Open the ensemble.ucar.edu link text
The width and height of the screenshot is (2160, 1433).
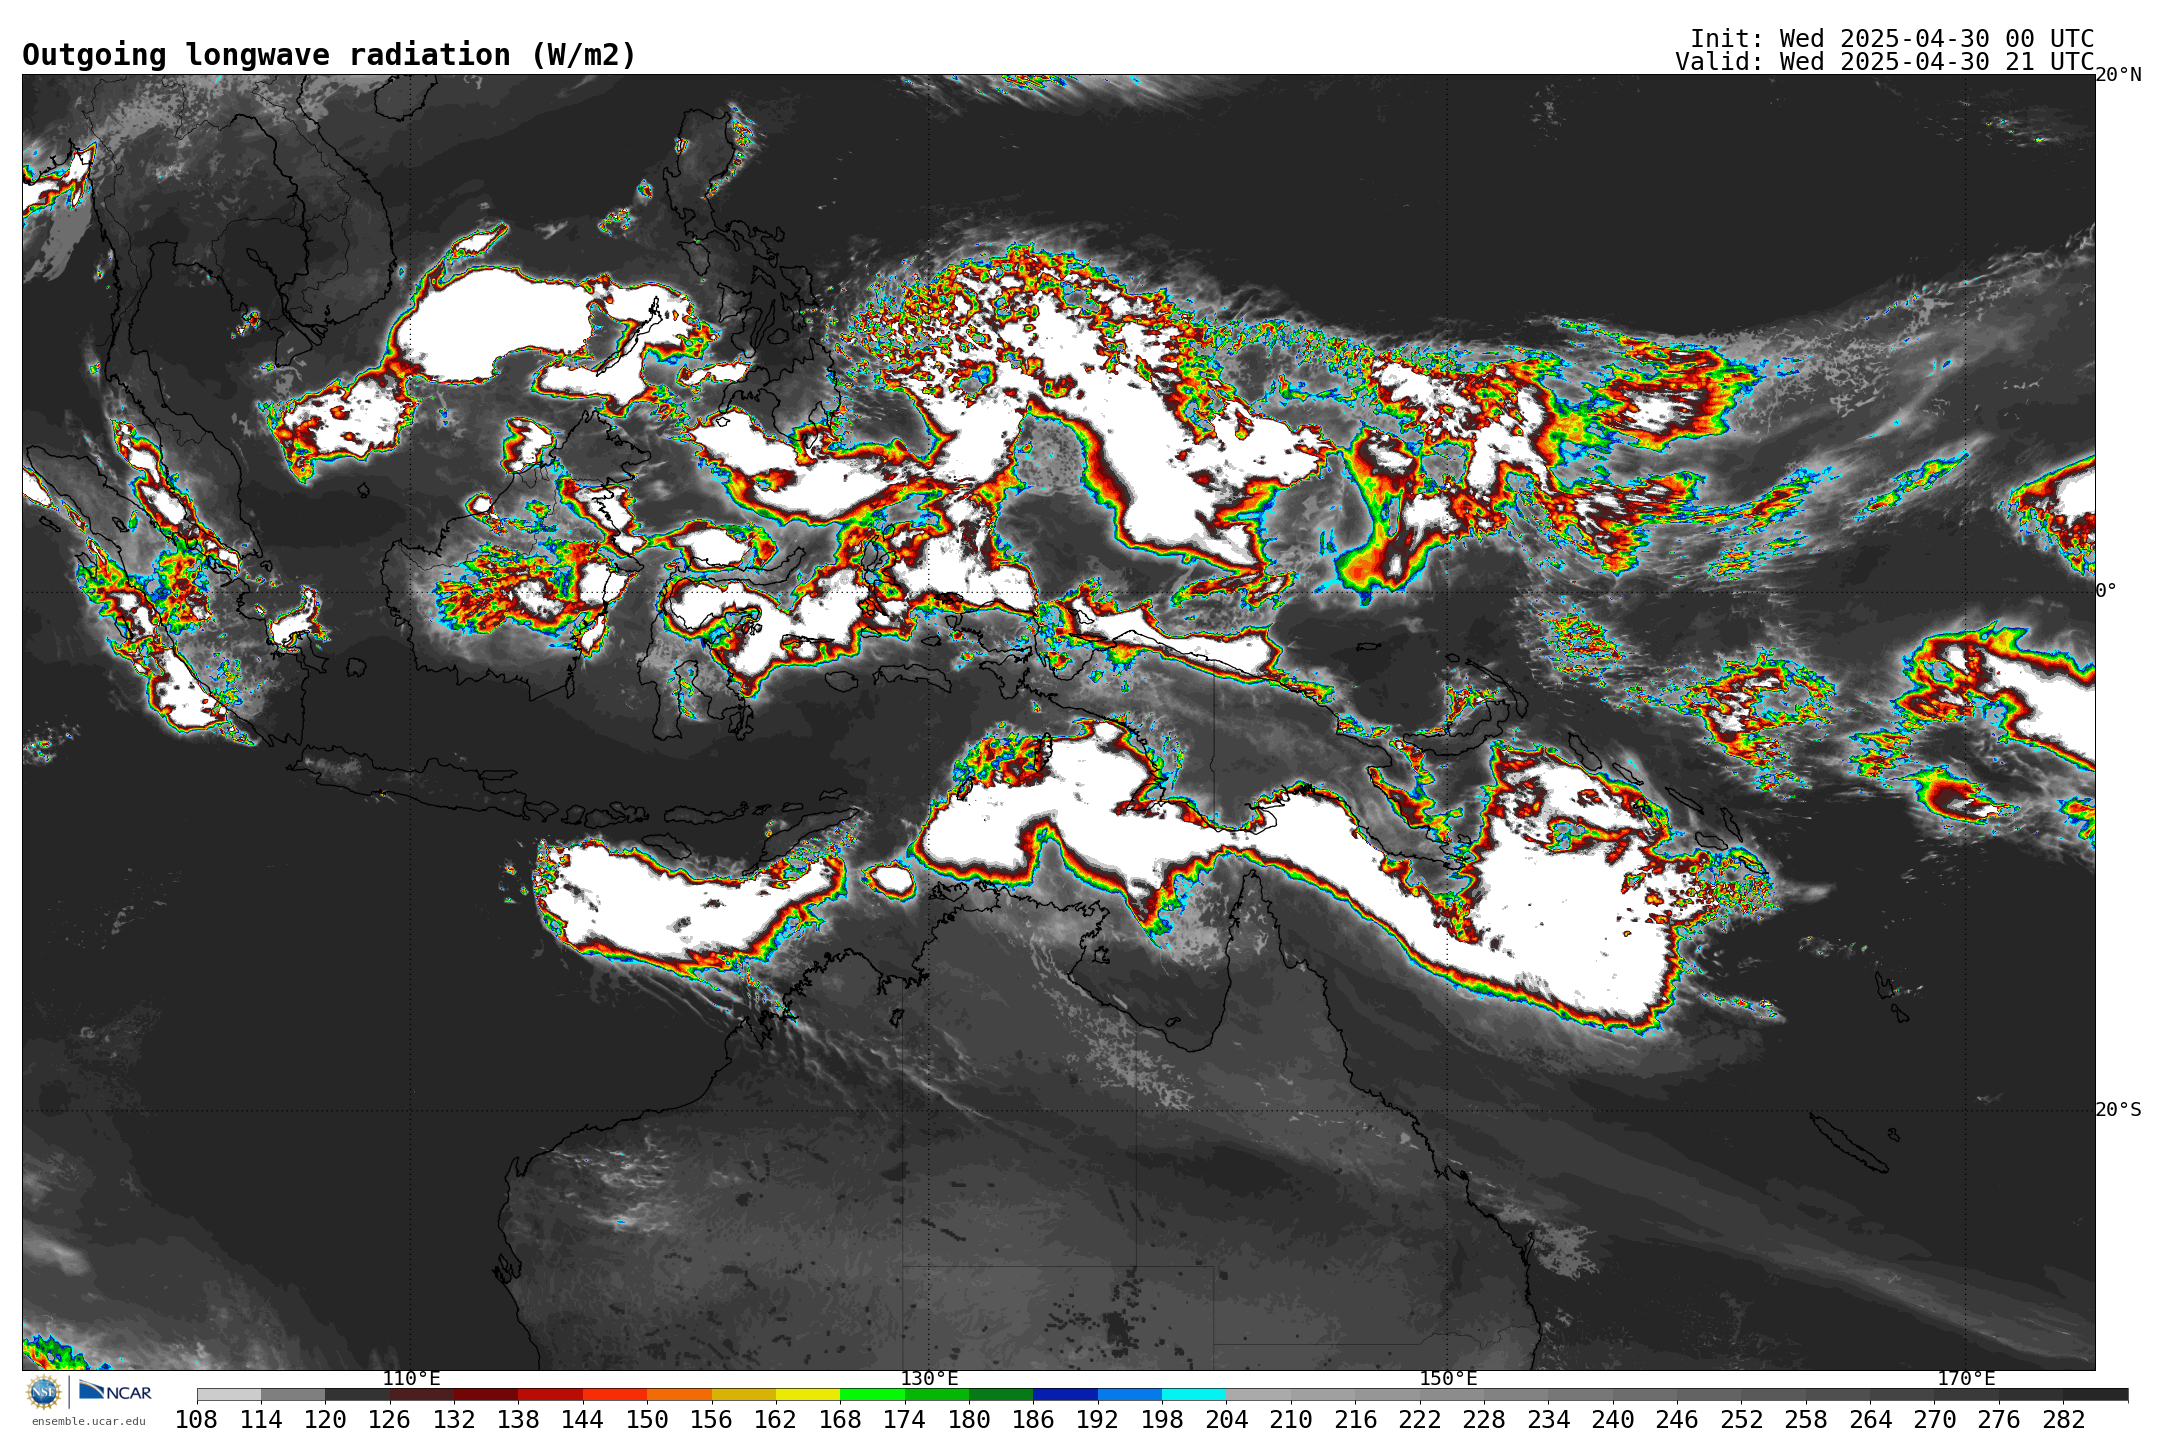pos(89,1421)
